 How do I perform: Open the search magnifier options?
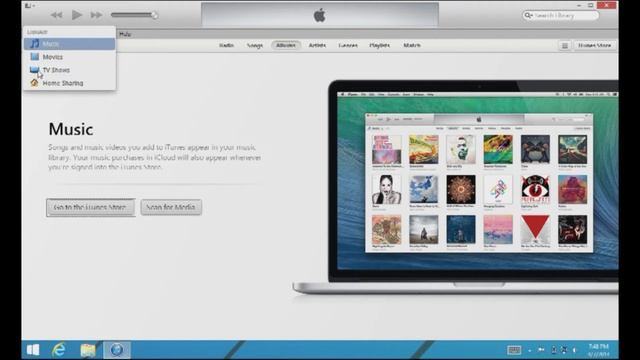[x=529, y=16]
